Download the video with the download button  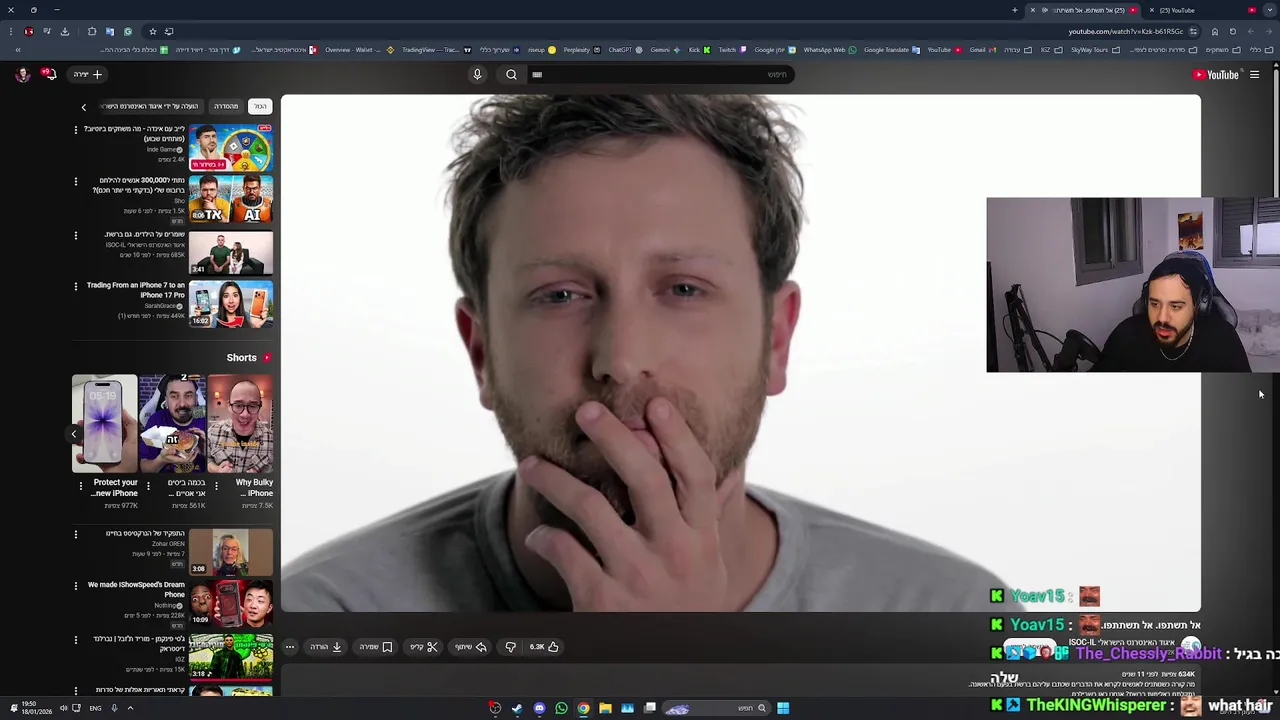(x=326, y=647)
